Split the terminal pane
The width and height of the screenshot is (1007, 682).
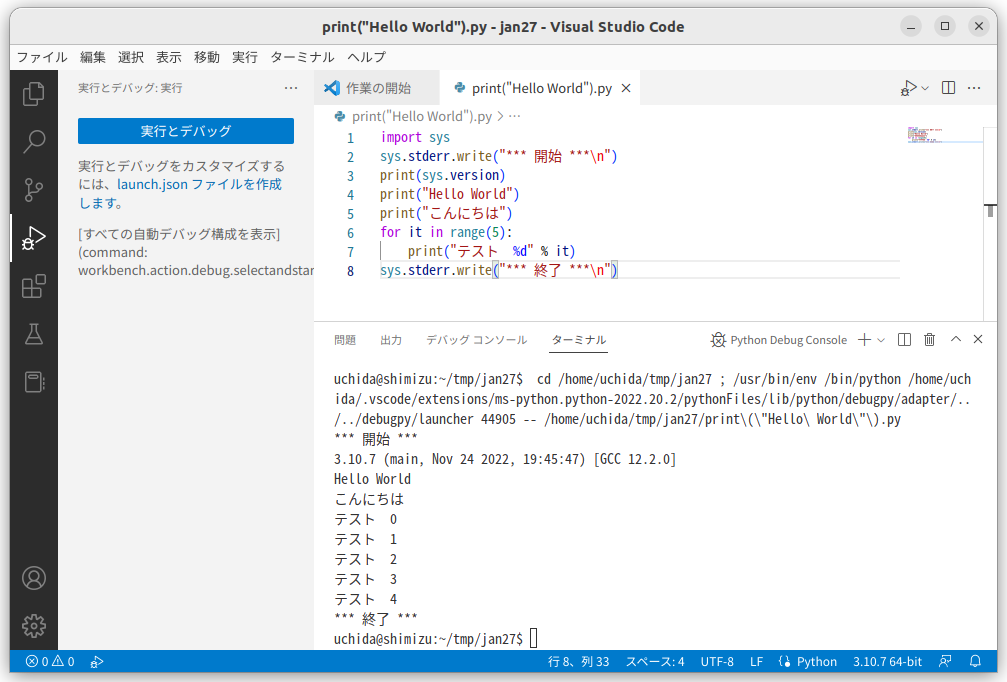(x=904, y=340)
